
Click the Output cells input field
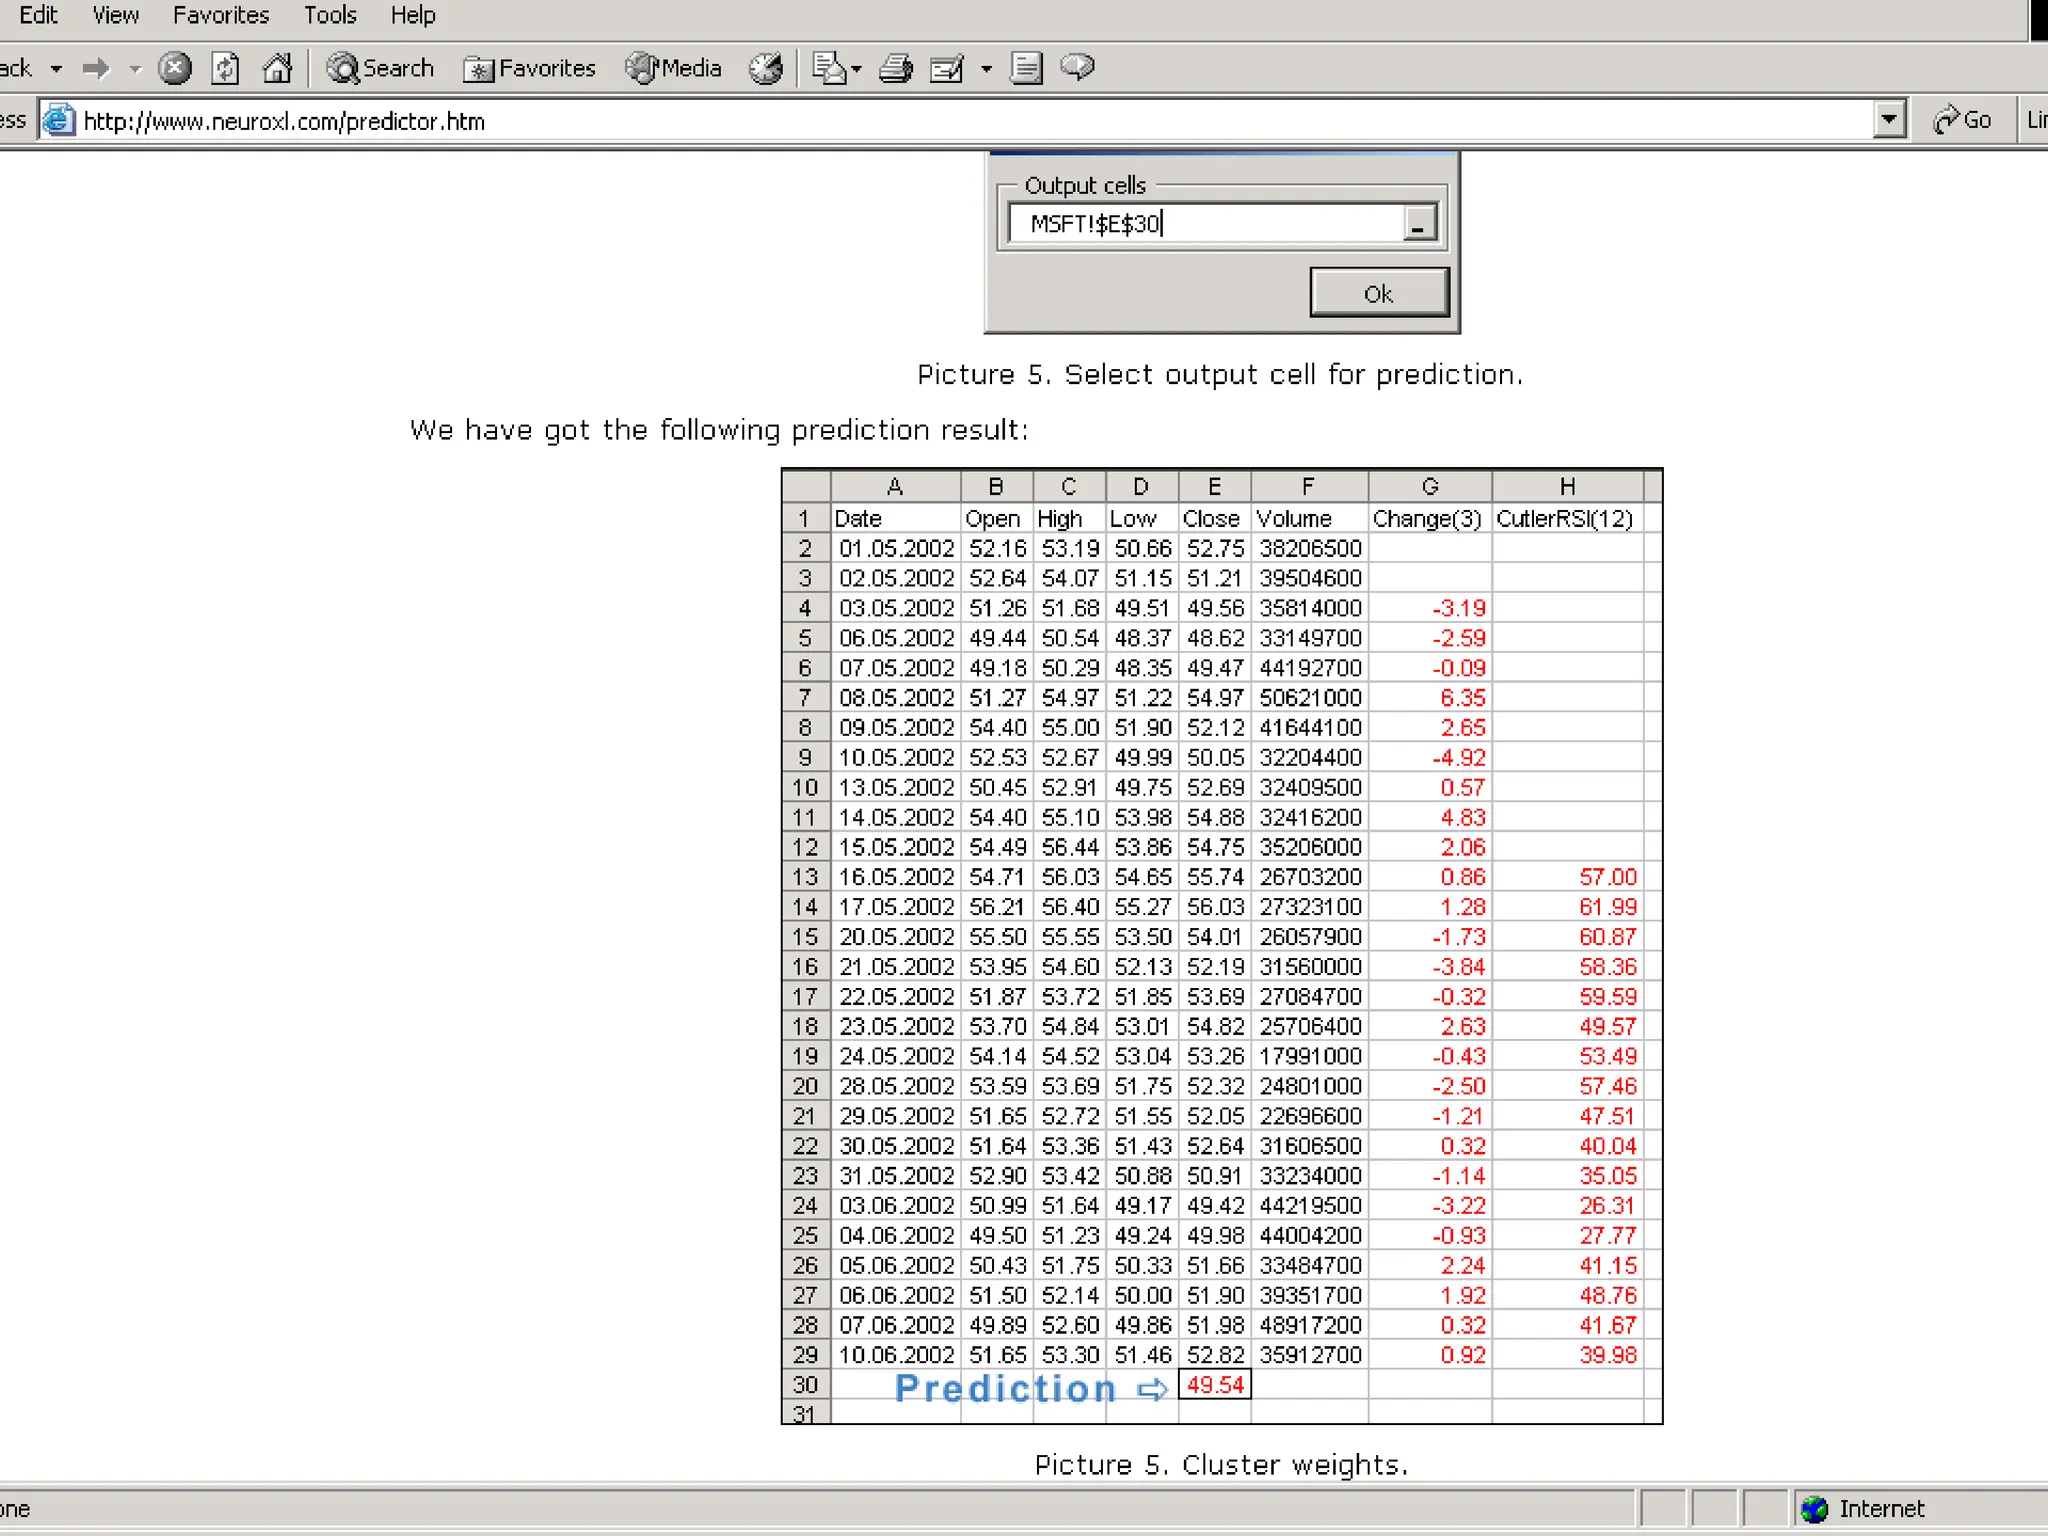1205,223
